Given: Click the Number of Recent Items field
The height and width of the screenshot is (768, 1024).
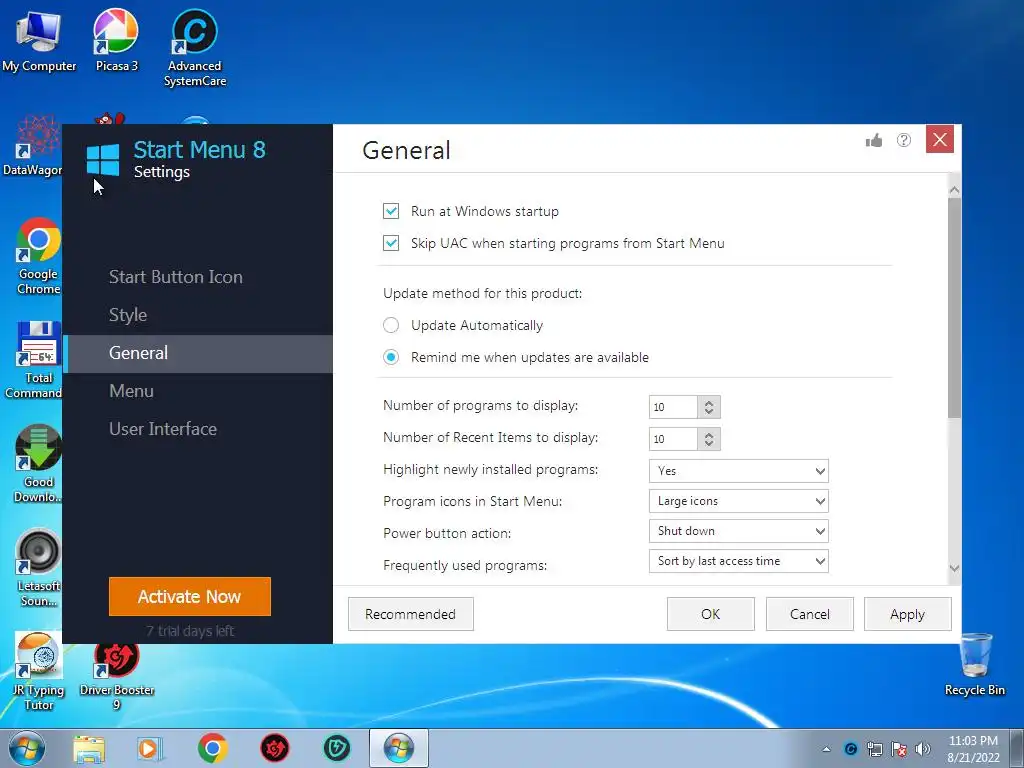Looking at the screenshot, I should 673,439.
